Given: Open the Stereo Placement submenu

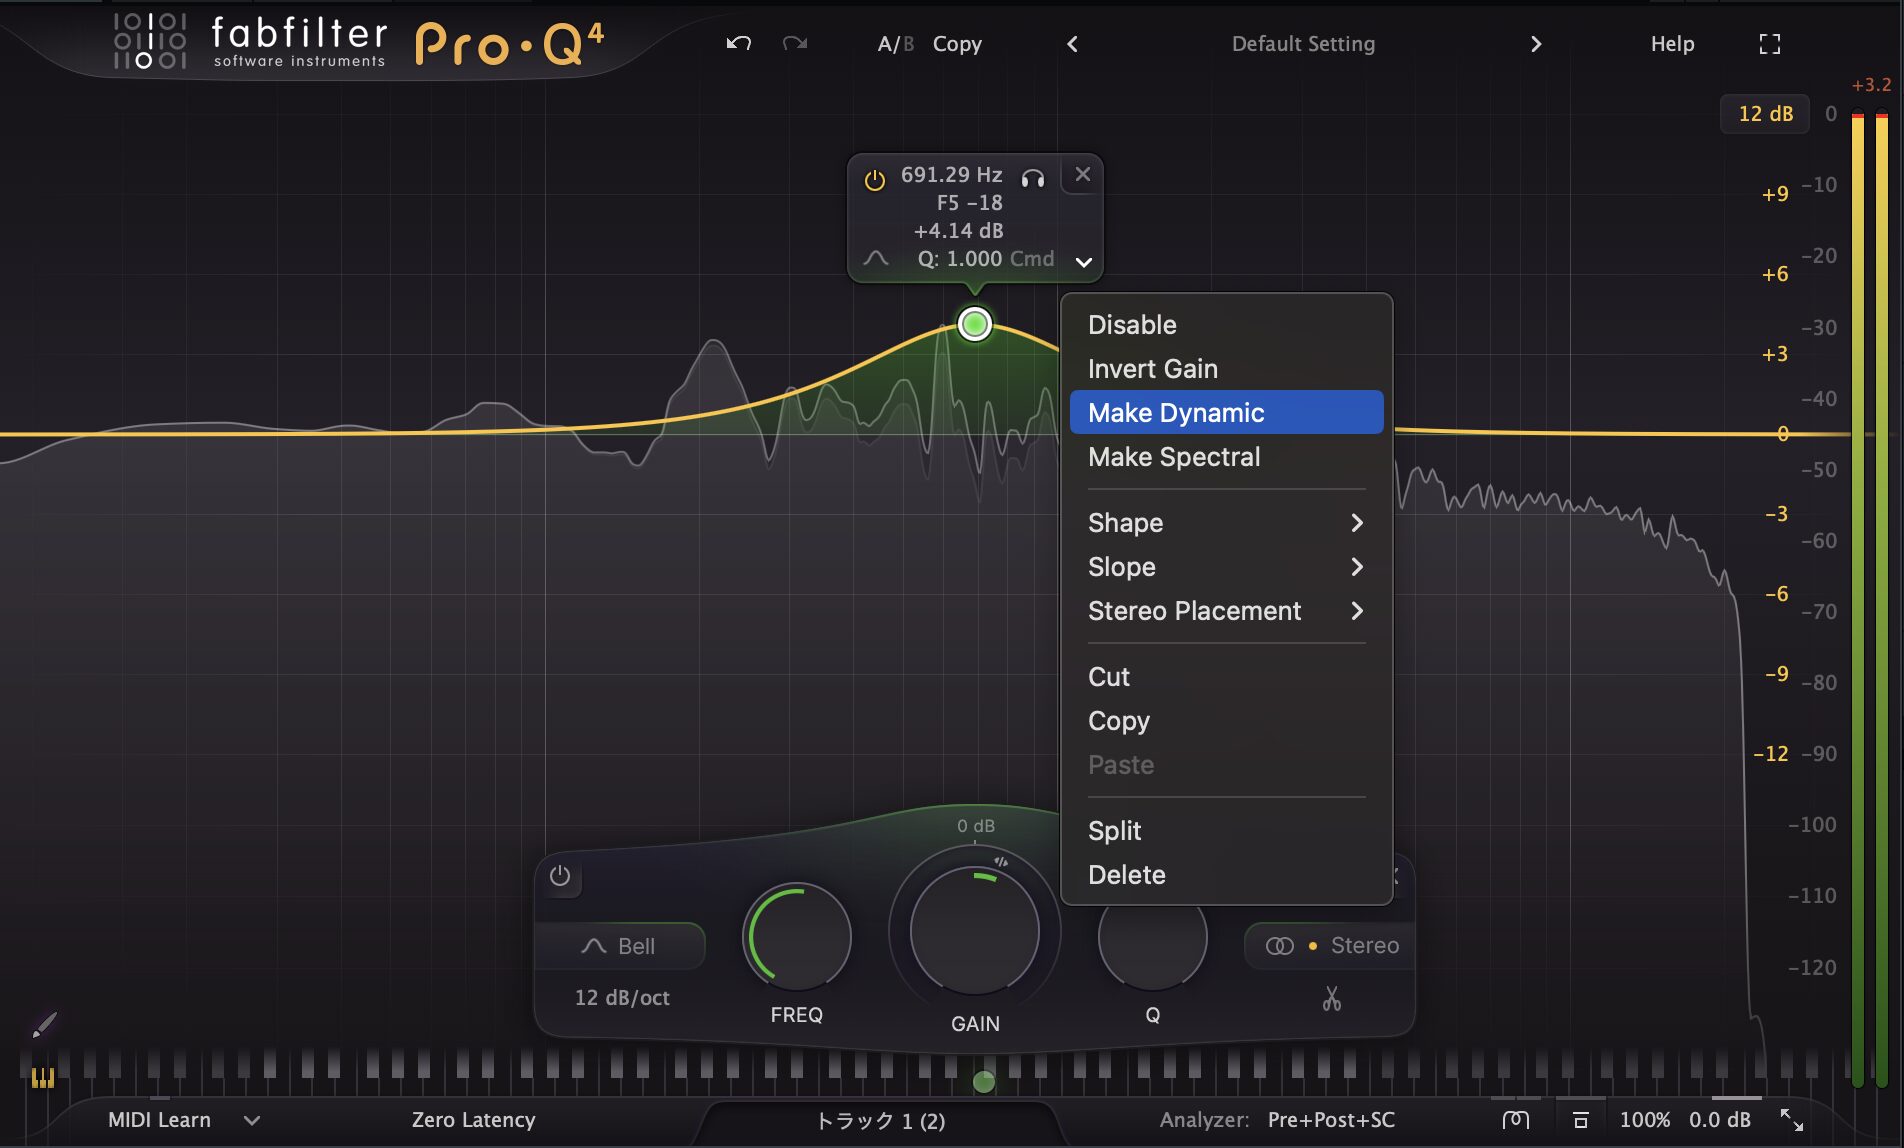Looking at the screenshot, I should point(1226,611).
